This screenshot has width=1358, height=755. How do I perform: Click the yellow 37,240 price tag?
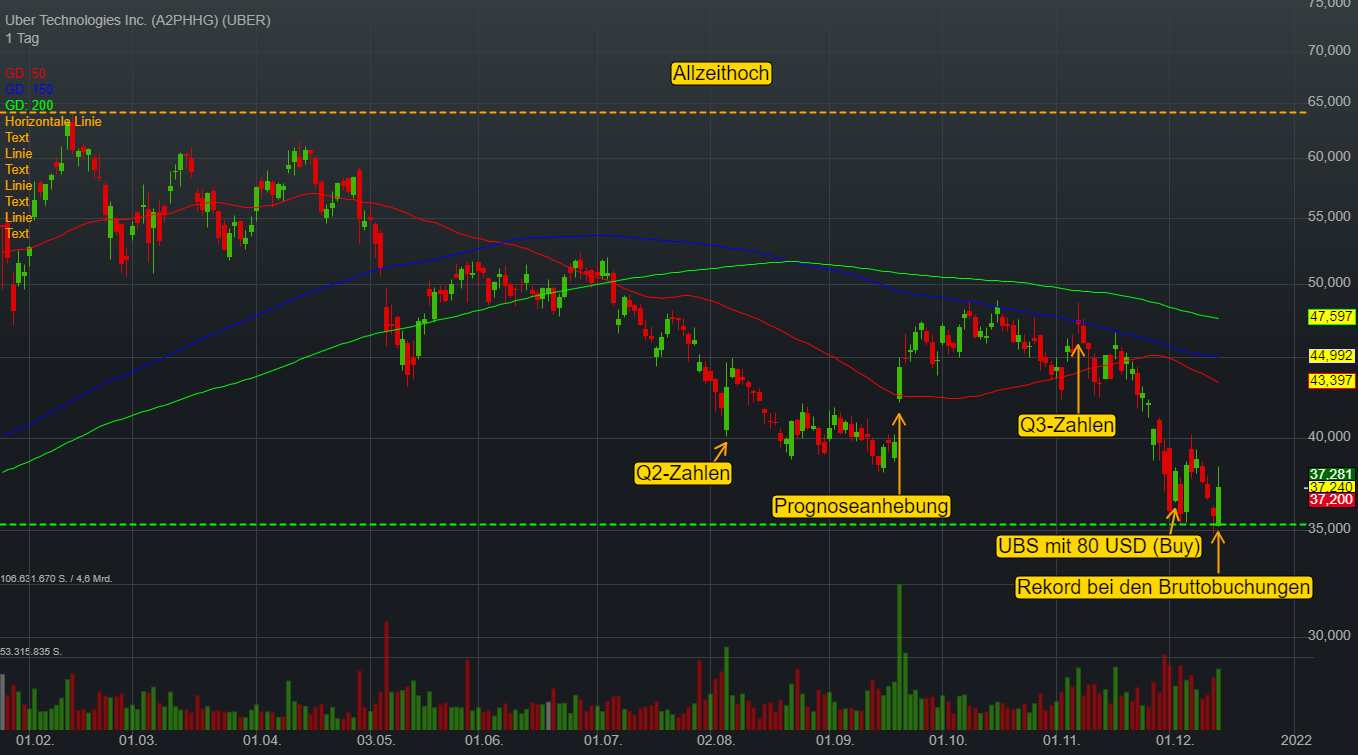[x=1331, y=486]
